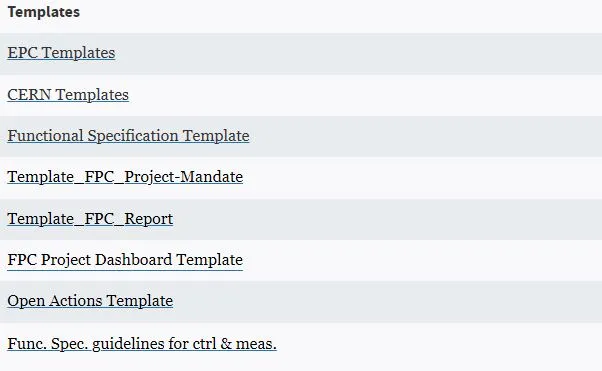Viewport: 602px width, 371px height.
Task: Select the FPC Project Dashboard Template entry
Action: (x=125, y=260)
